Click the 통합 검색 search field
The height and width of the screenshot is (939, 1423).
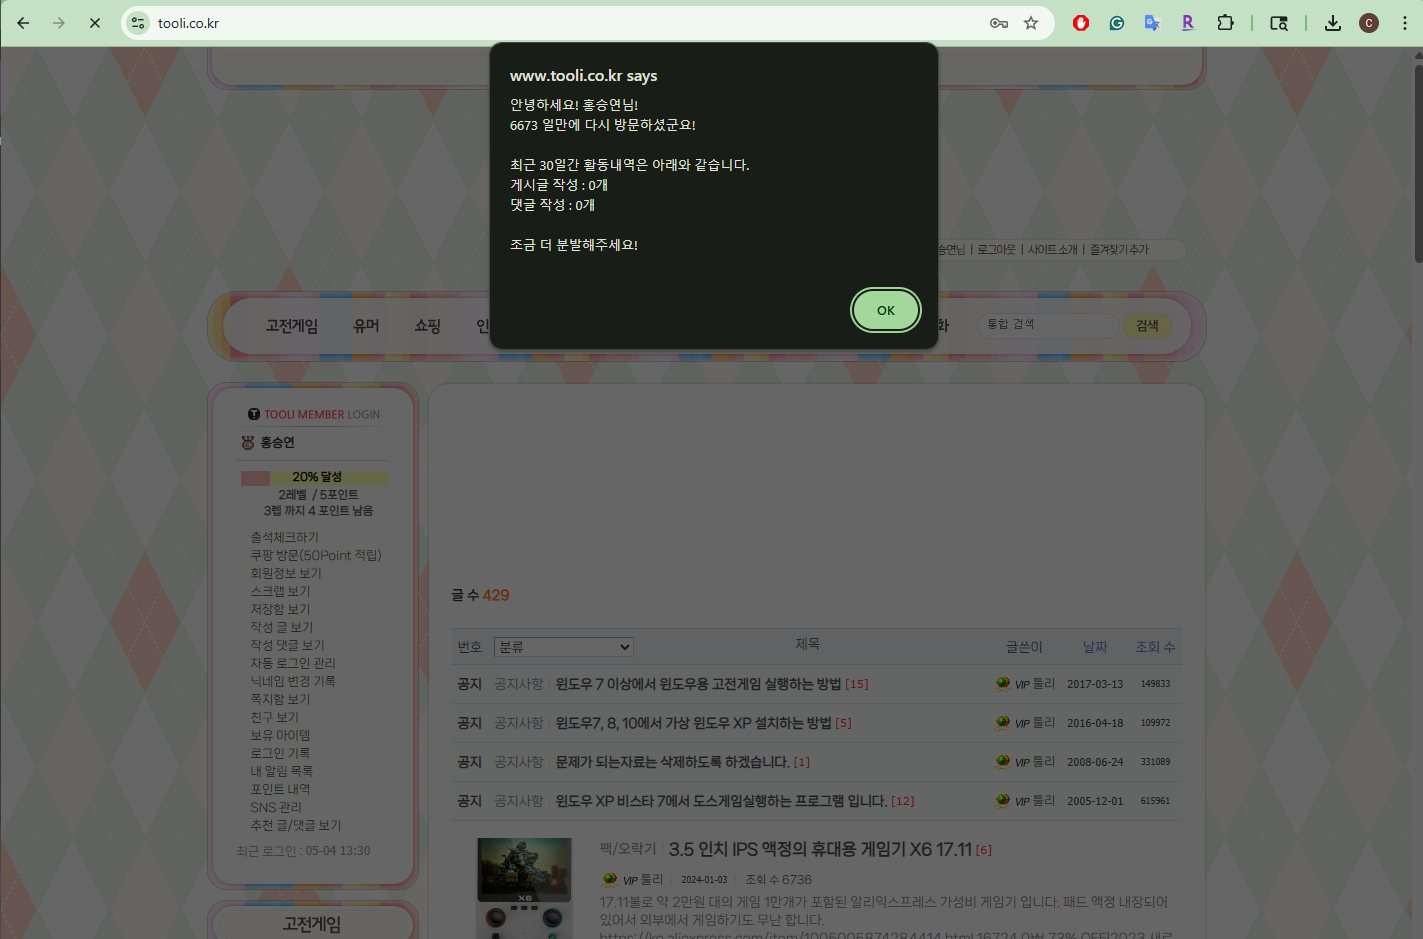coord(1049,325)
